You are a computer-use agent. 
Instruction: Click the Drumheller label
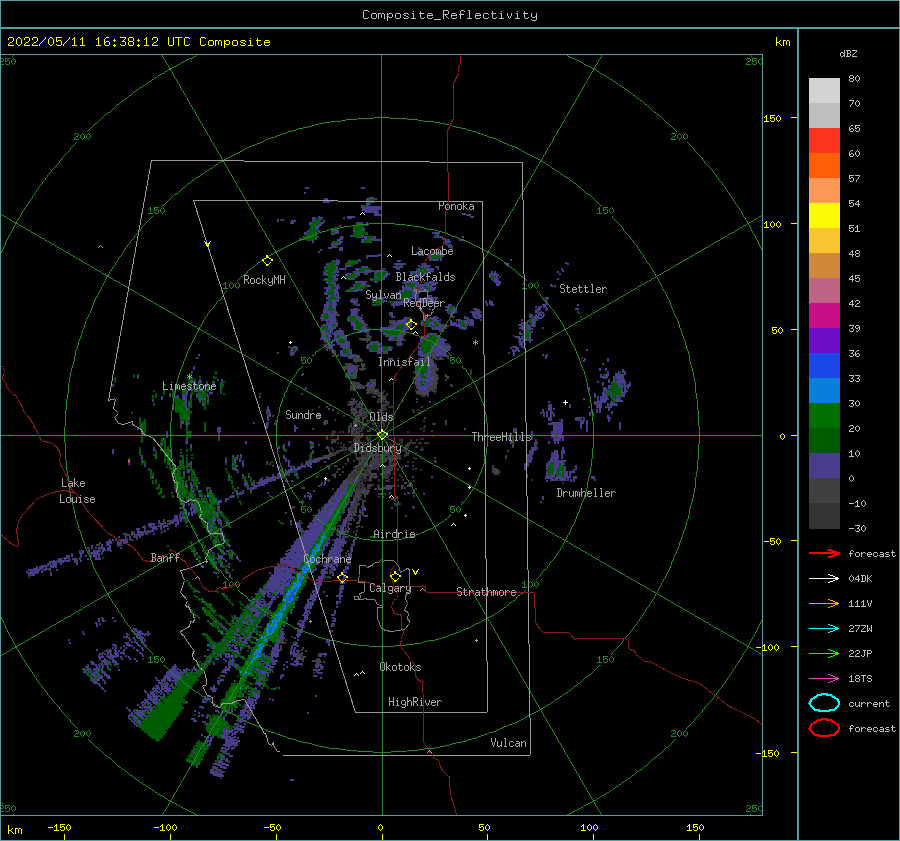click(x=586, y=493)
